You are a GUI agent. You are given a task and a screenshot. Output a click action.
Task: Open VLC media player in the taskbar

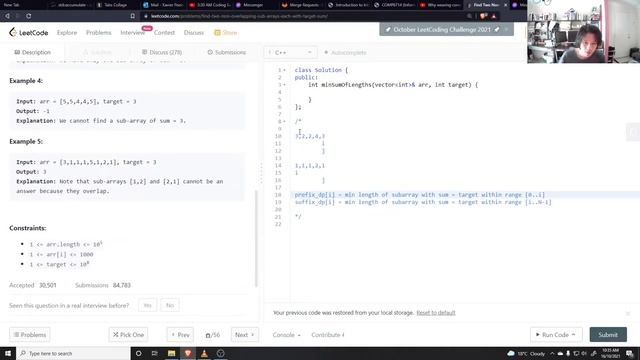(204, 353)
